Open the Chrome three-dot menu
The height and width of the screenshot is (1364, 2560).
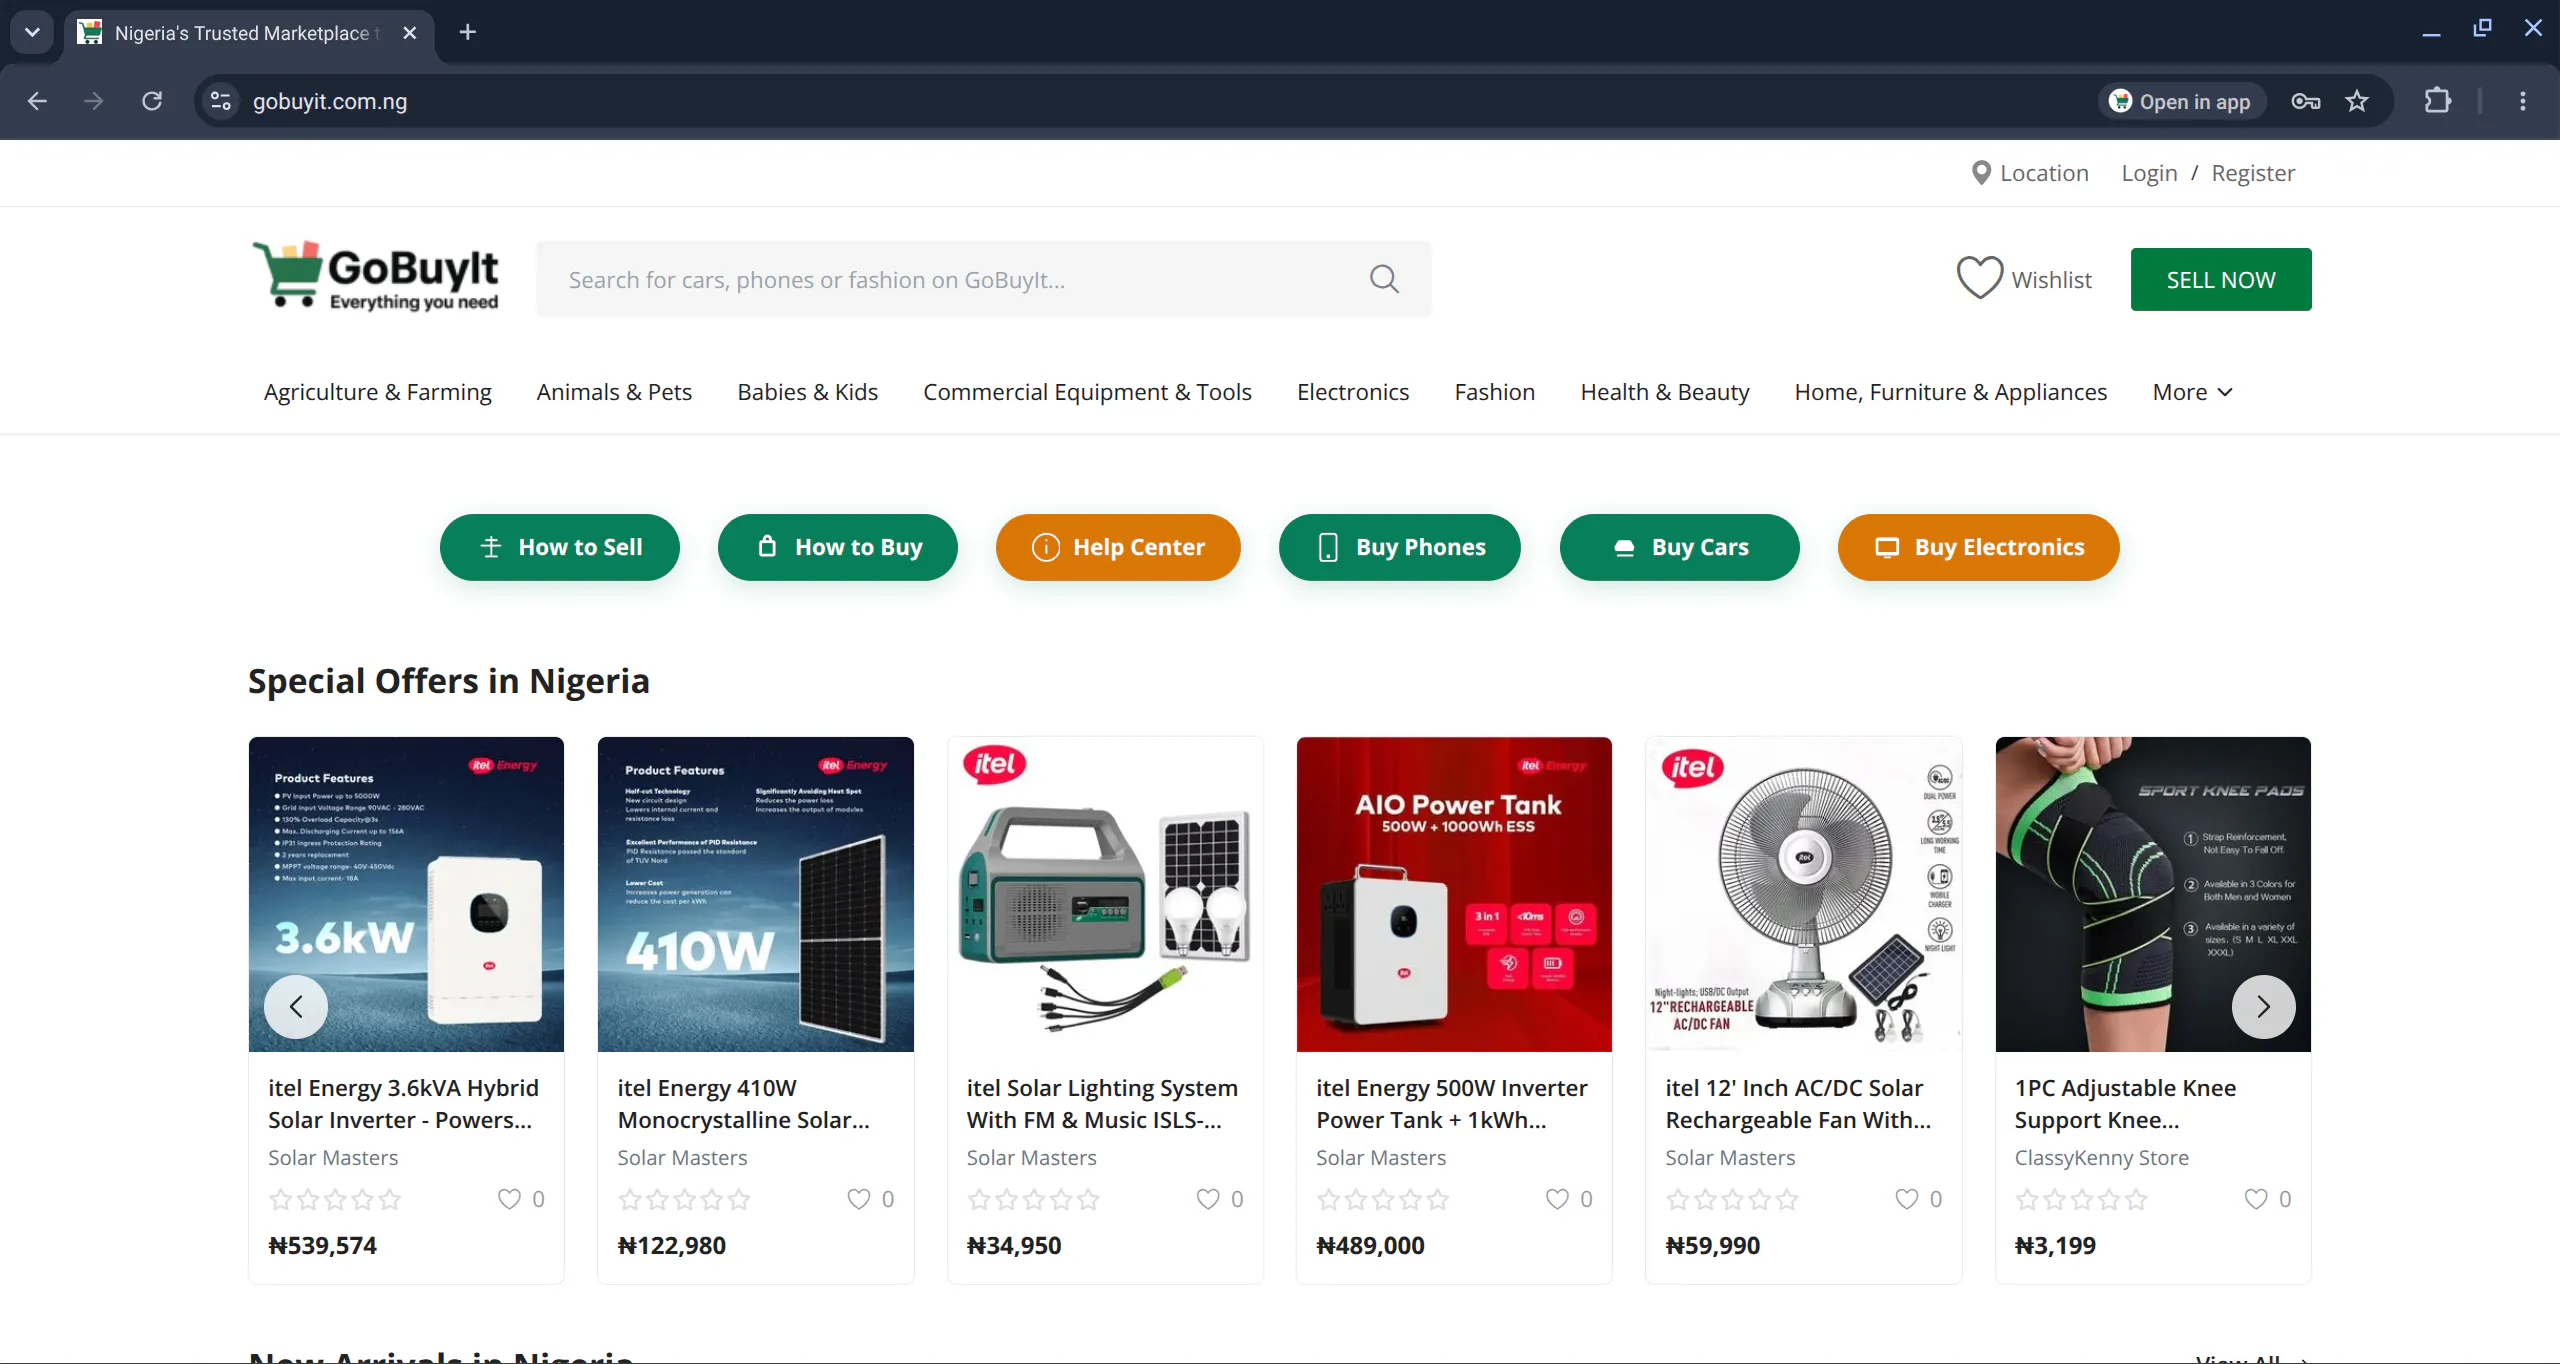[2523, 101]
